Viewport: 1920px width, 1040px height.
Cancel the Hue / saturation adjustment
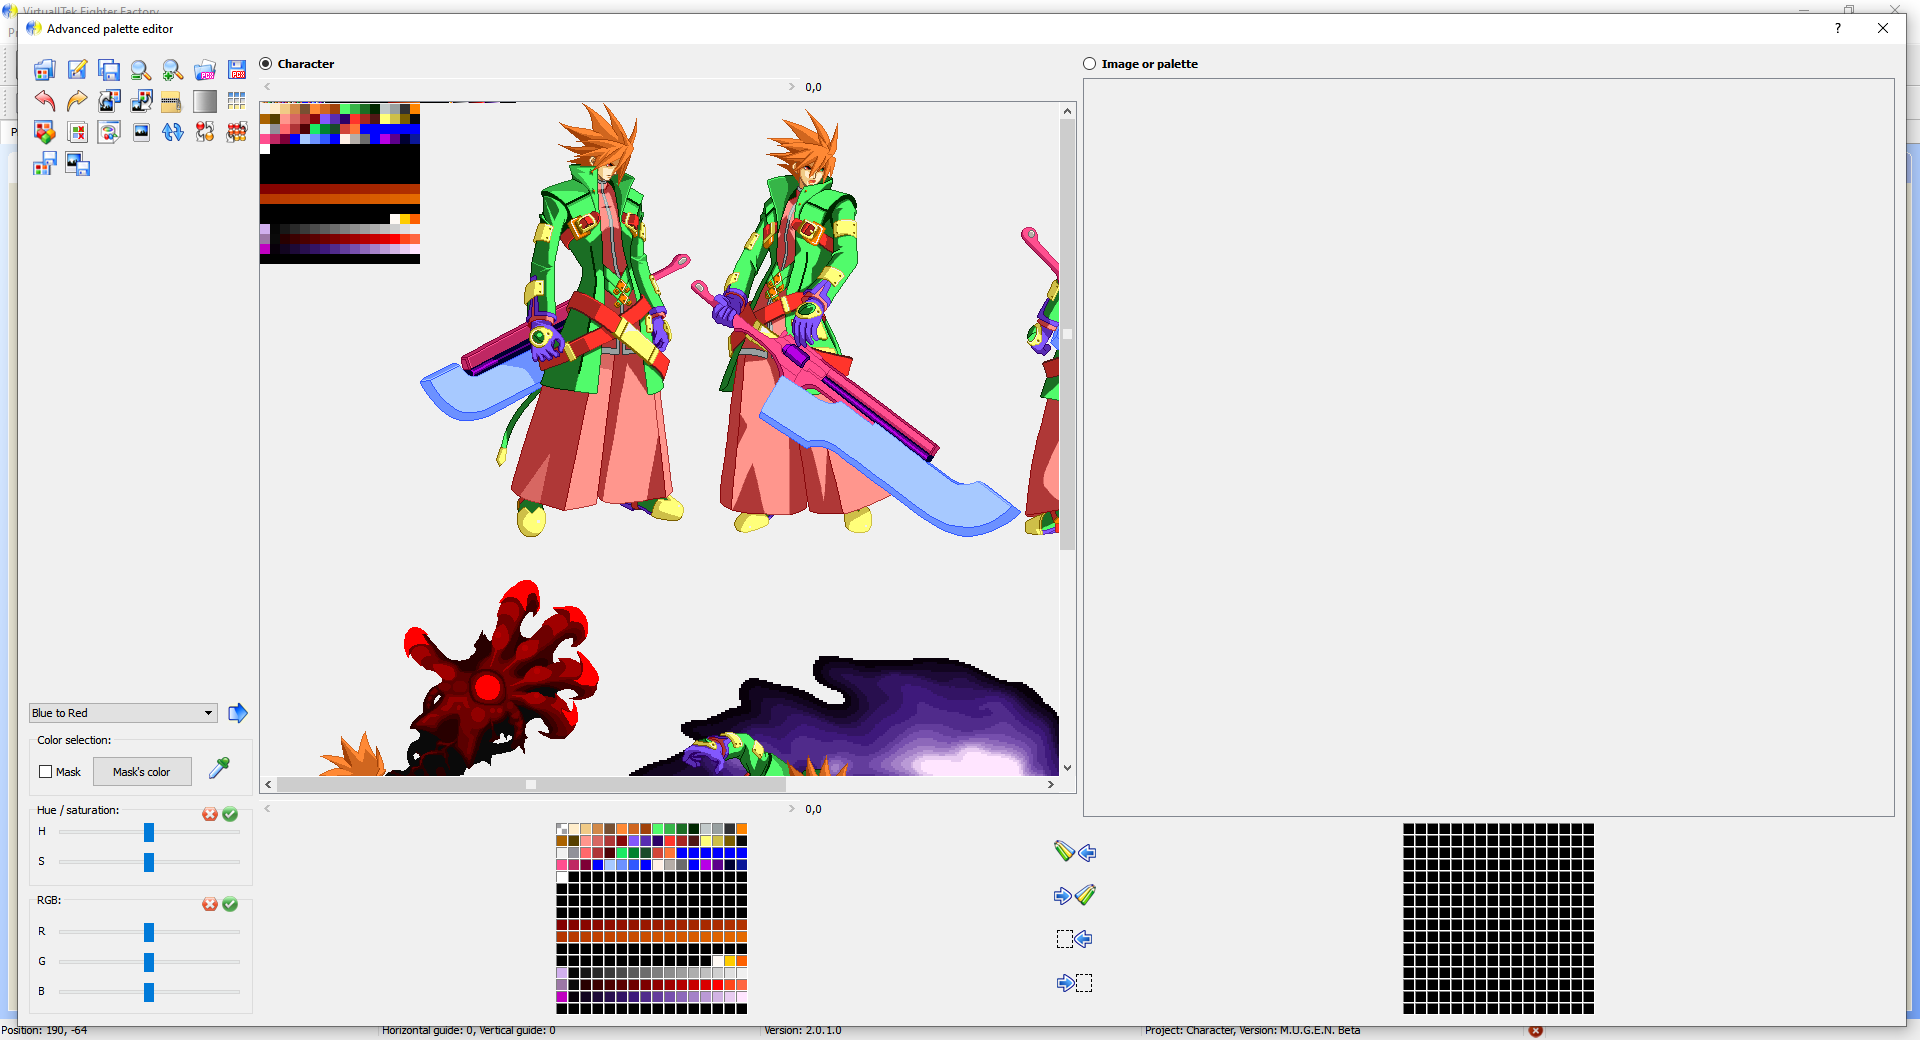tap(210, 814)
